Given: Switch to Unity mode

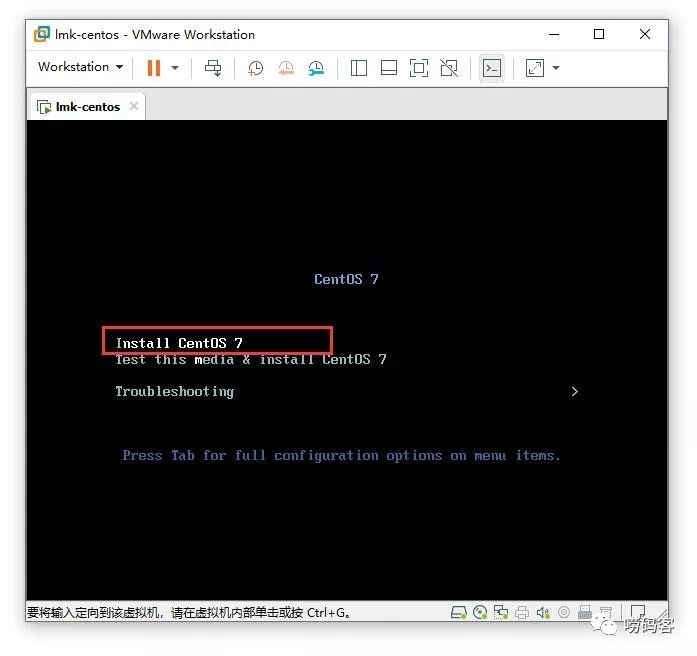Looking at the screenshot, I should coord(449,68).
